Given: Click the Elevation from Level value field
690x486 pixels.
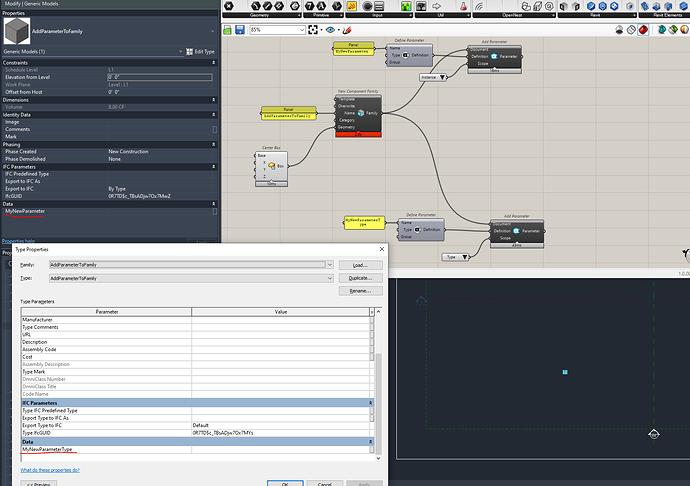Looking at the screenshot, I should click(x=160, y=77).
